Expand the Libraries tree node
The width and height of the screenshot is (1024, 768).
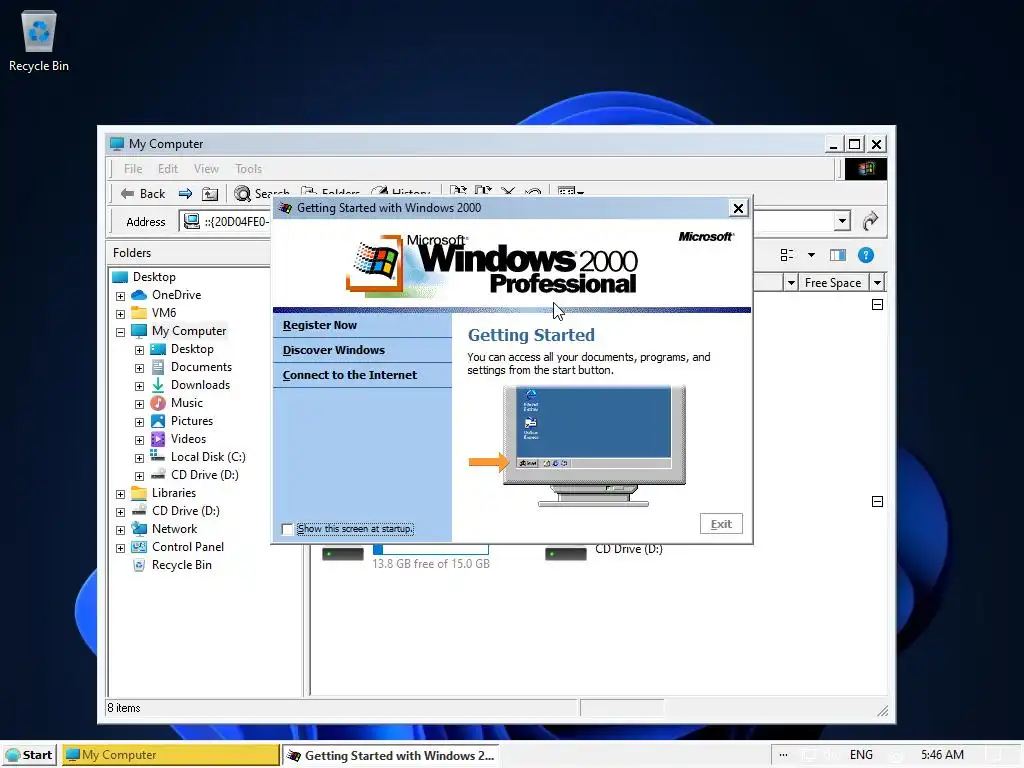[120, 494]
